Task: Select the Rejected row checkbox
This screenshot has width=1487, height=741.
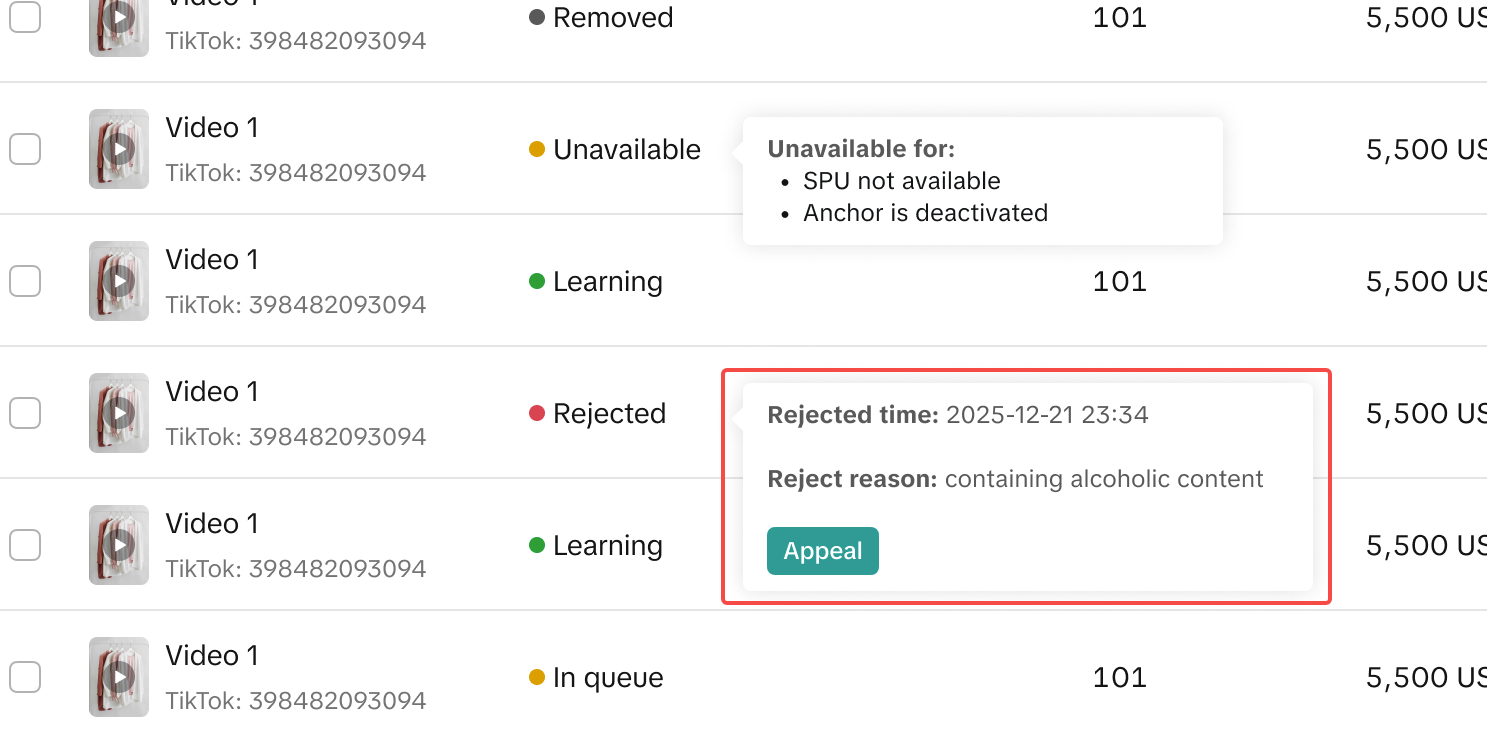Action: [x=25, y=413]
